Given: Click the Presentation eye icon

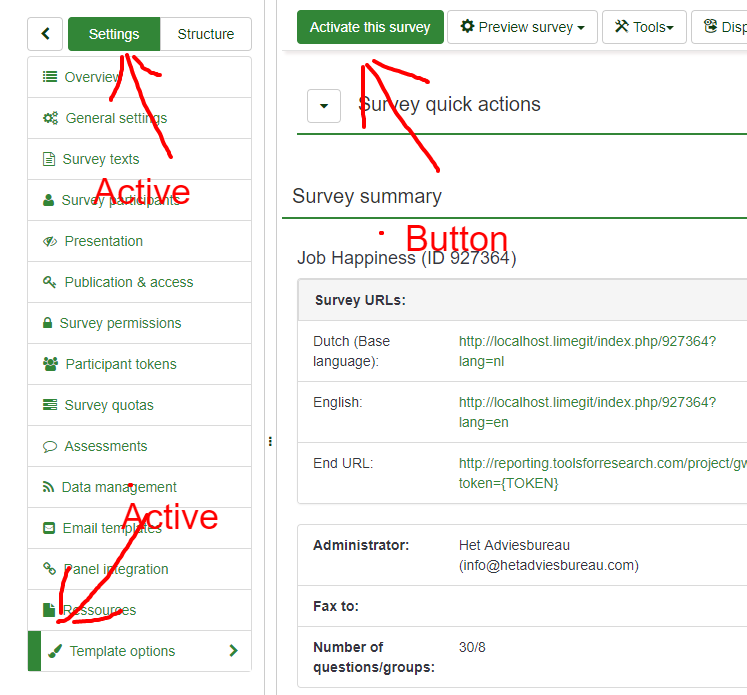Looking at the screenshot, I should (x=50, y=241).
